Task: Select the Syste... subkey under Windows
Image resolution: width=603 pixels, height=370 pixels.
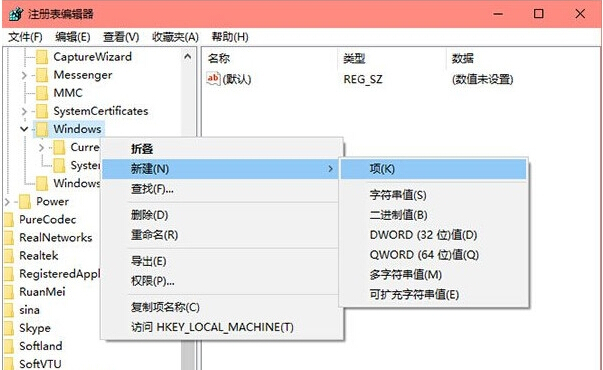Action: coord(85,165)
